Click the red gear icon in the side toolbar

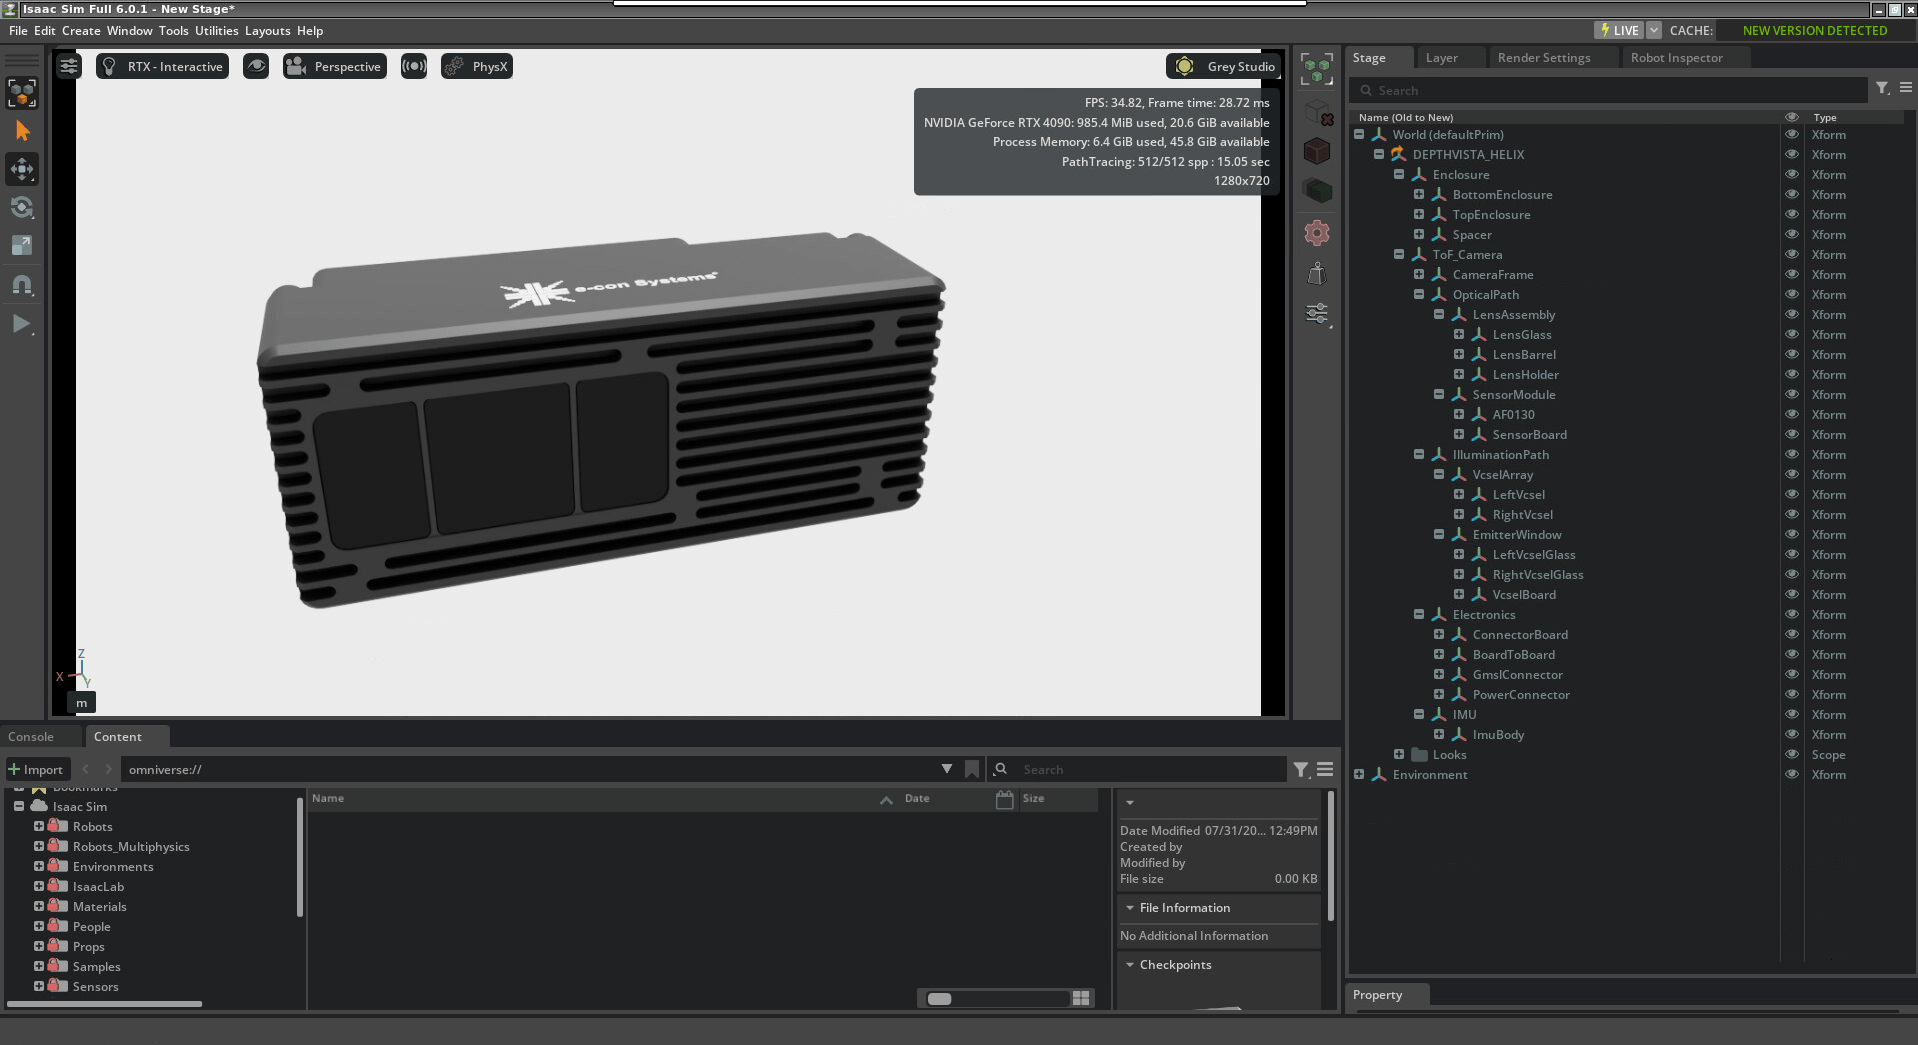tap(1317, 233)
